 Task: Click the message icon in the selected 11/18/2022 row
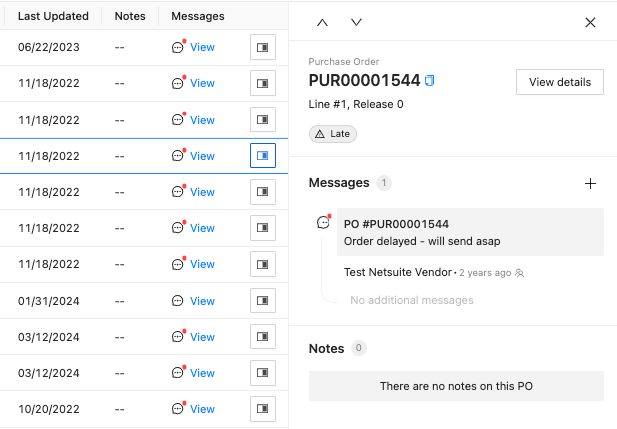pos(179,155)
